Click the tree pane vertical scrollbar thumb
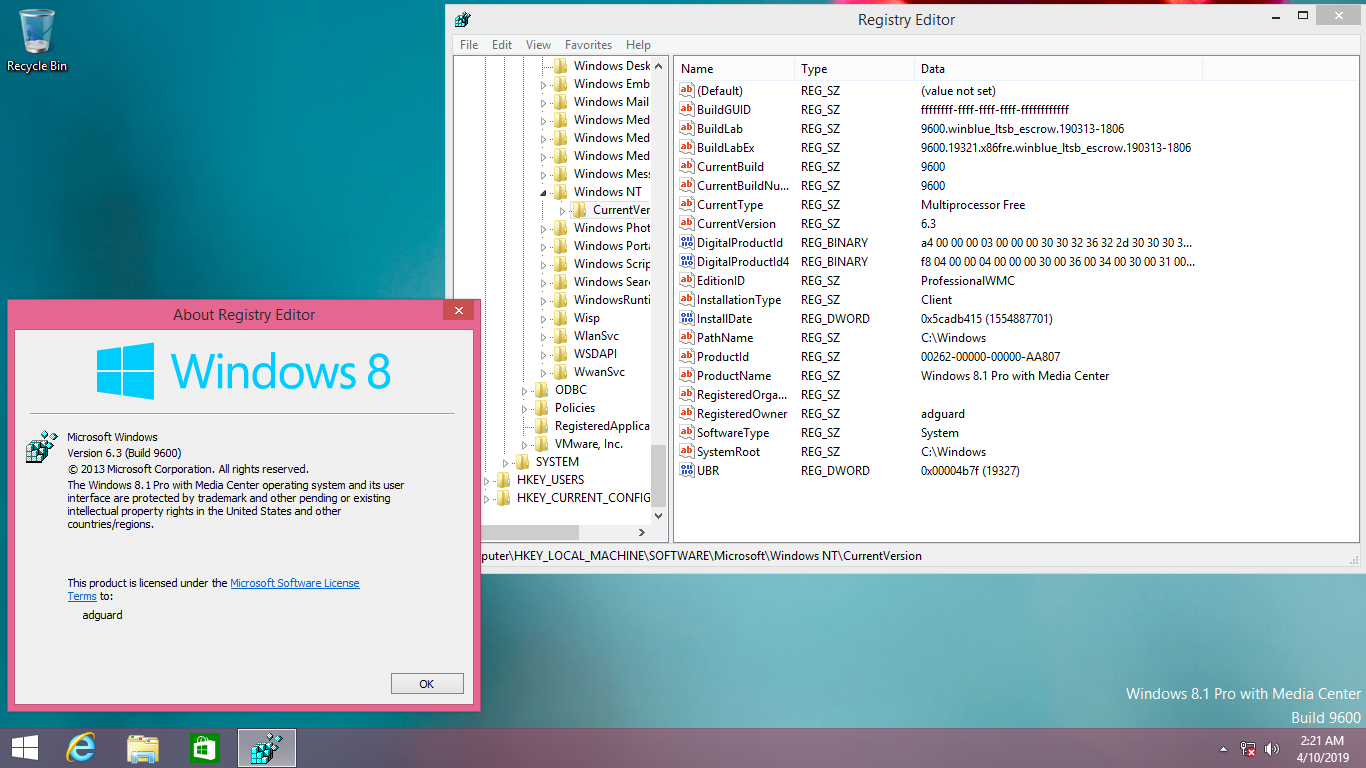 pos(658,476)
